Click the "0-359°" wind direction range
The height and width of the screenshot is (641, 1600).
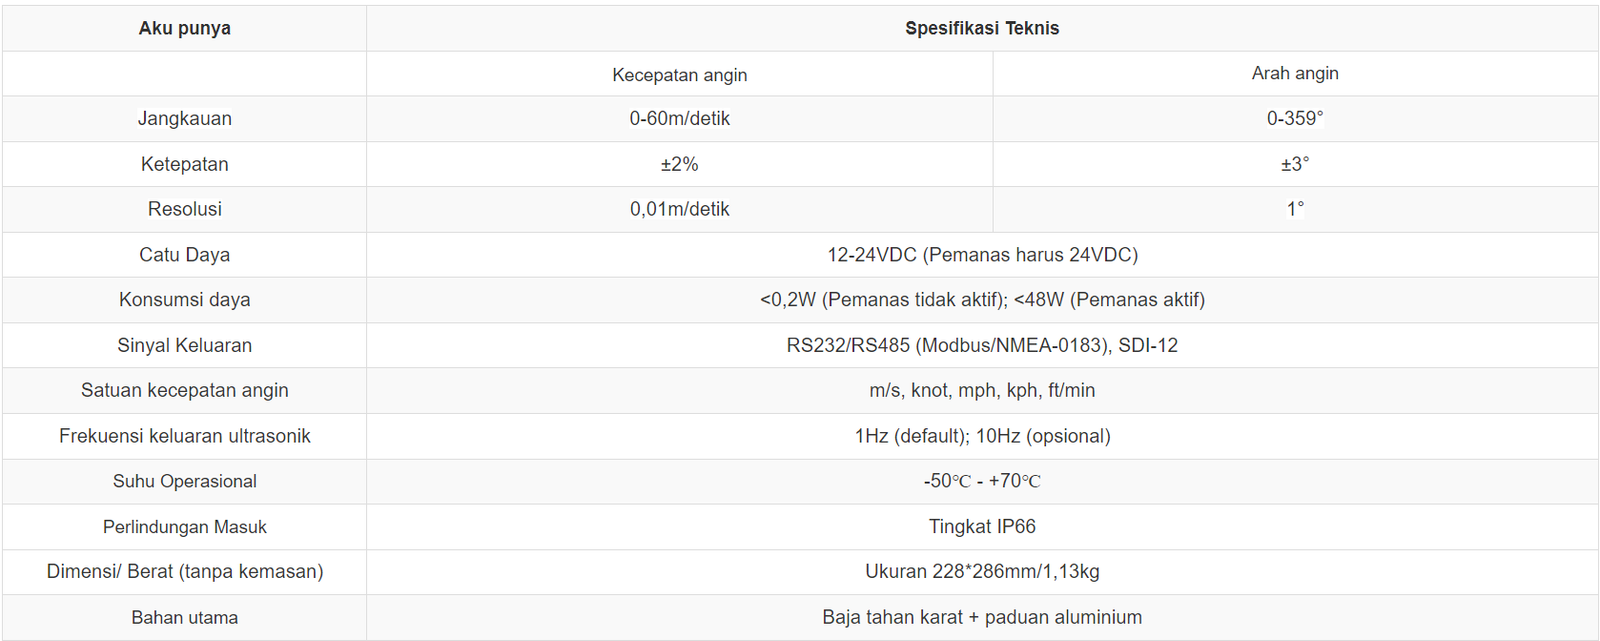tap(1294, 118)
